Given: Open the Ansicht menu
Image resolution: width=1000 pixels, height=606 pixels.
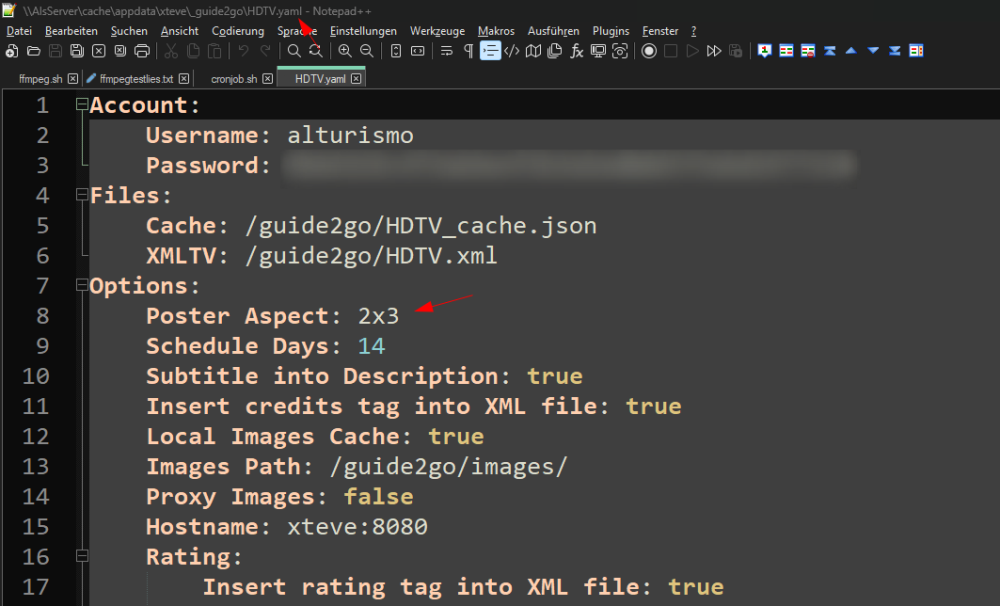Looking at the screenshot, I should 179,31.
